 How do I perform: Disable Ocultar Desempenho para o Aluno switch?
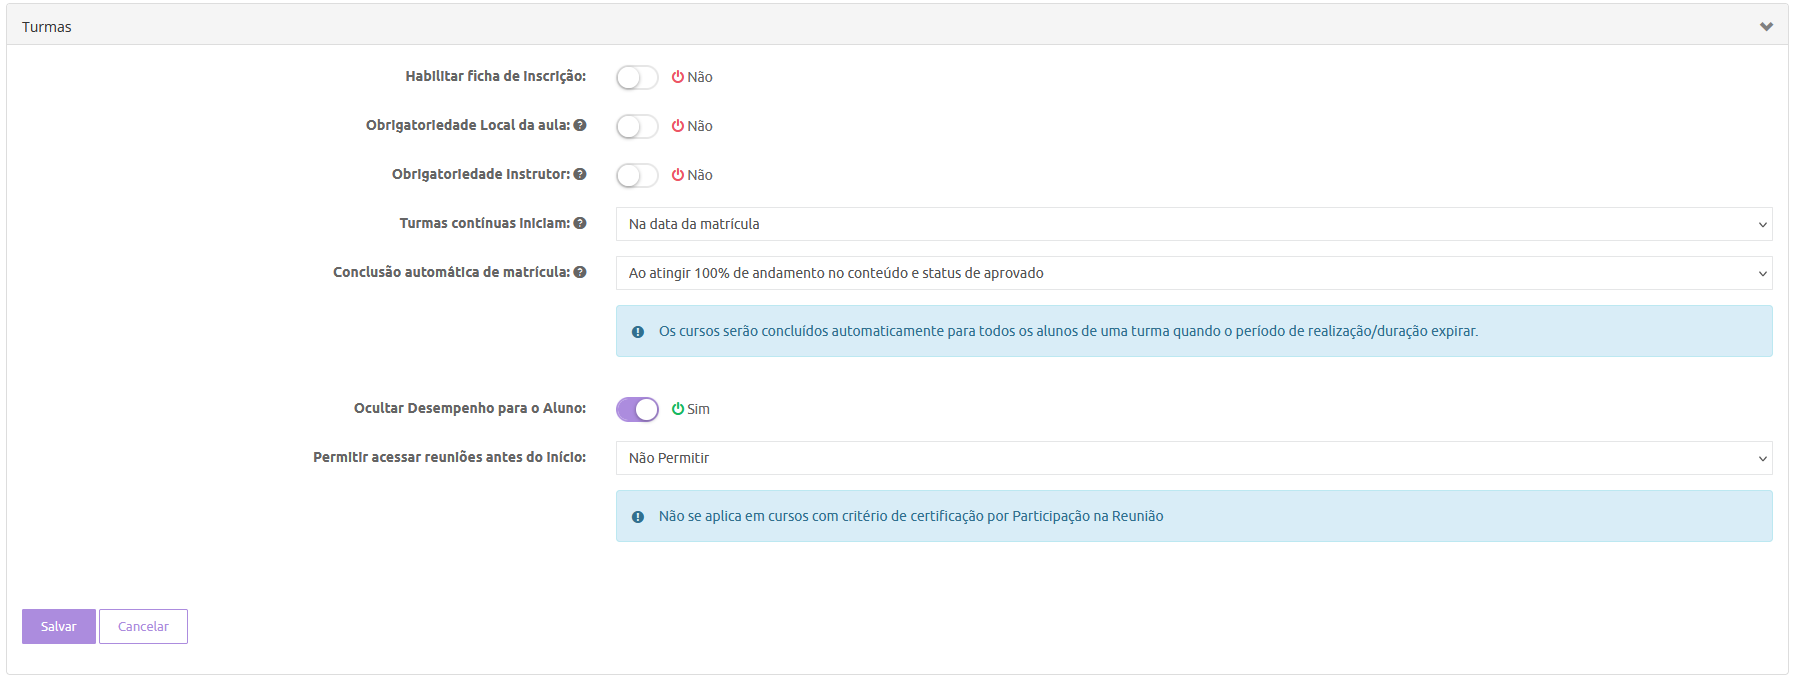(637, 409)
